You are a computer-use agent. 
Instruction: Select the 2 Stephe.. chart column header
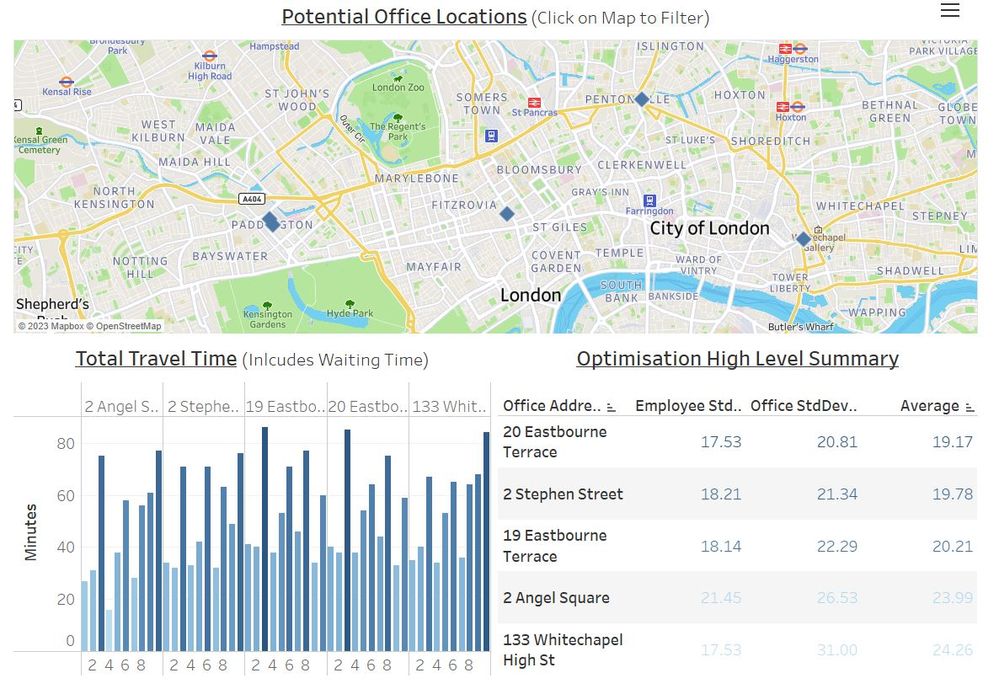[203, 407]
